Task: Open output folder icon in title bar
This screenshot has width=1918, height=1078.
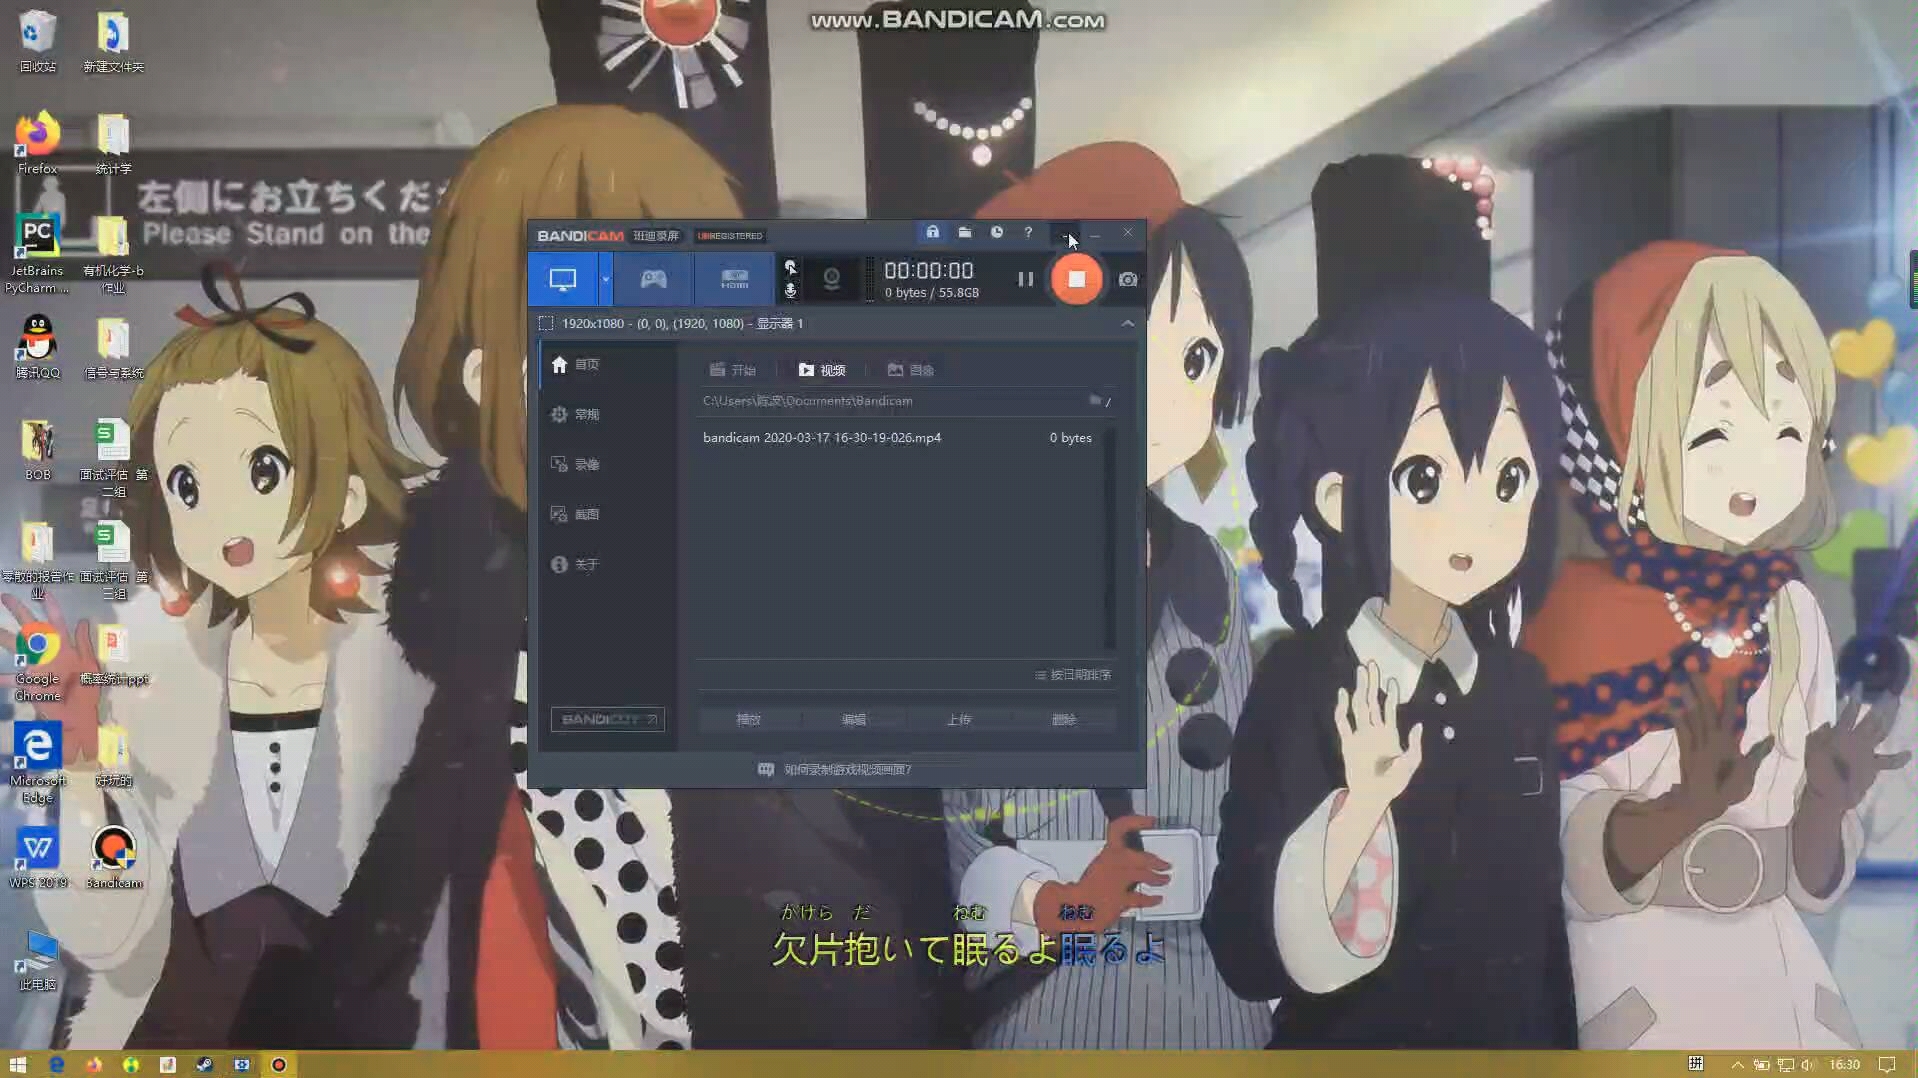Action: [x=964, y=232]
